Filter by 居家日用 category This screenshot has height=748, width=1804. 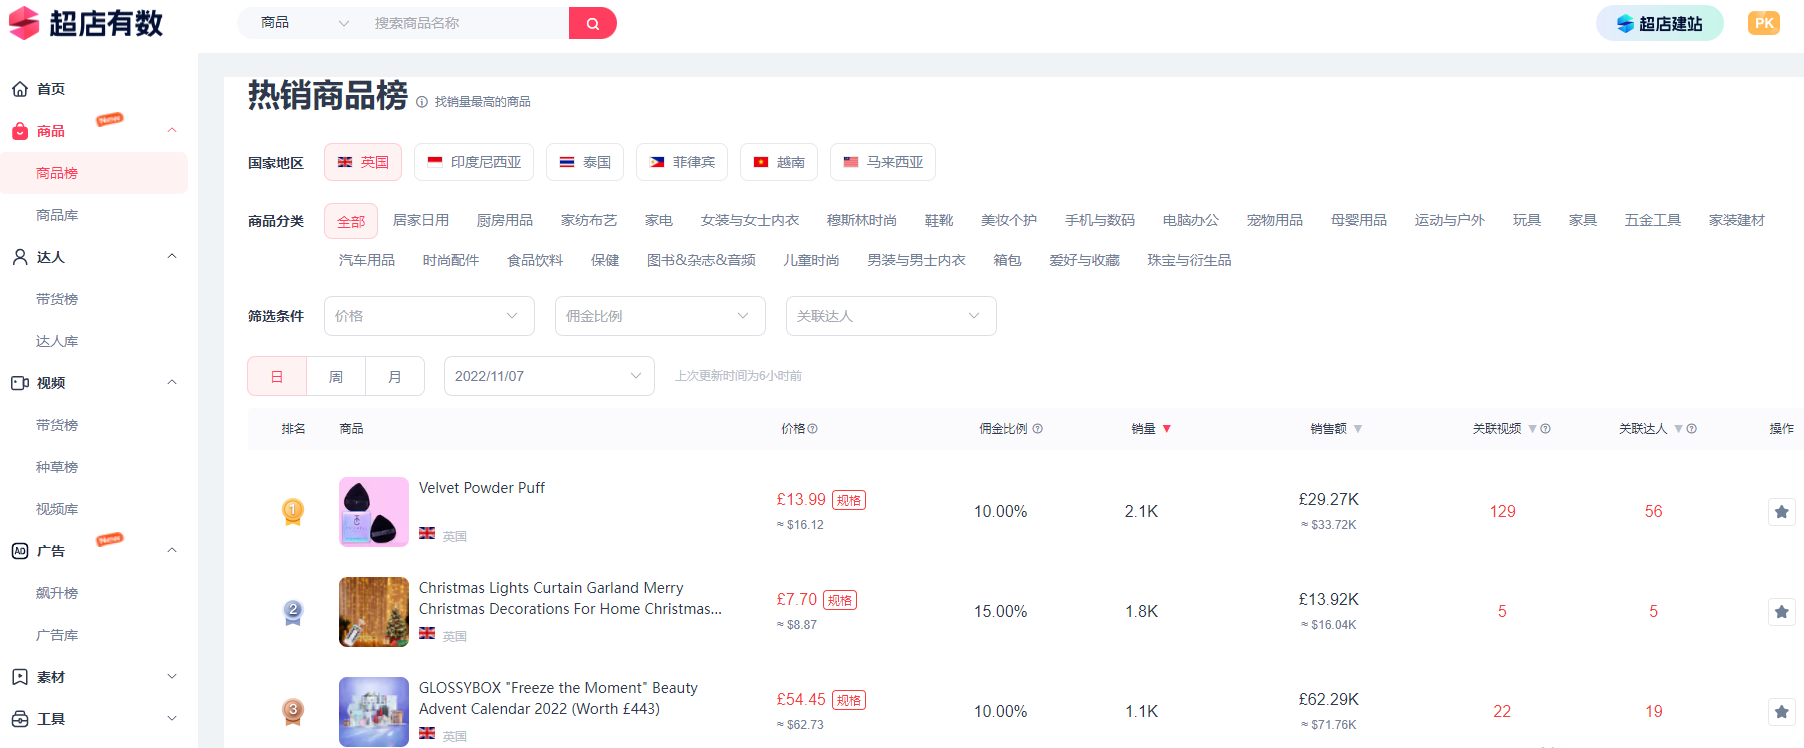421,220
